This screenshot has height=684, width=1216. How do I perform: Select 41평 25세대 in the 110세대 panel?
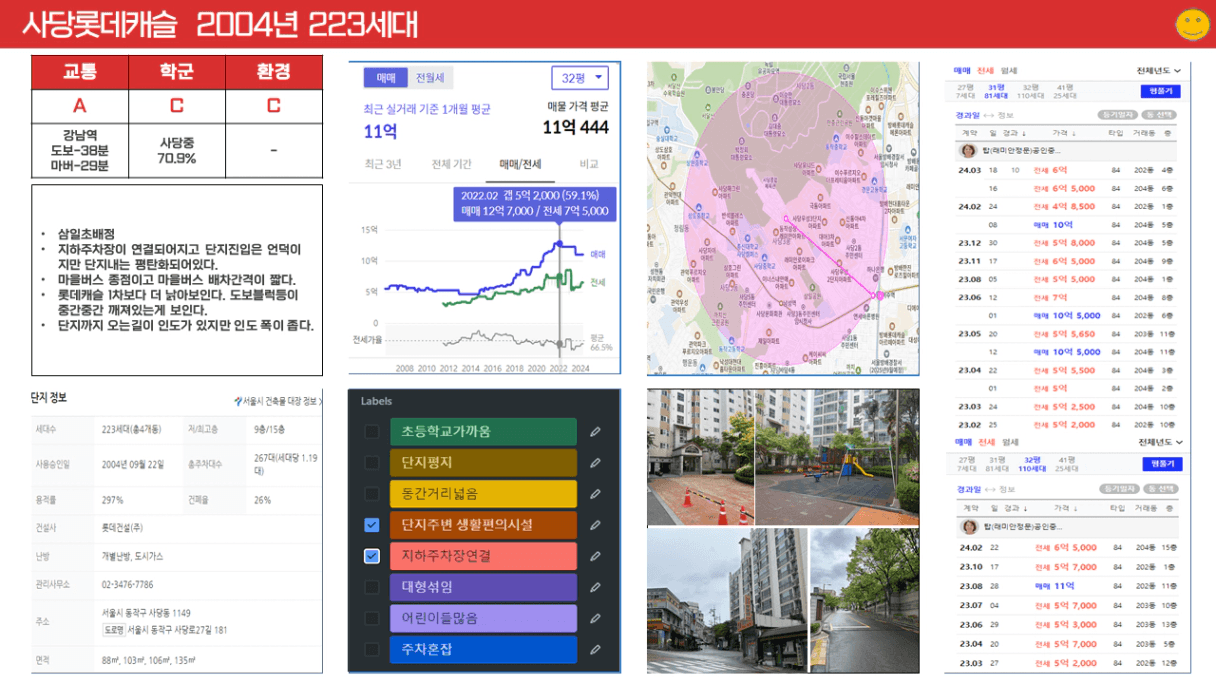(1069, 463)
